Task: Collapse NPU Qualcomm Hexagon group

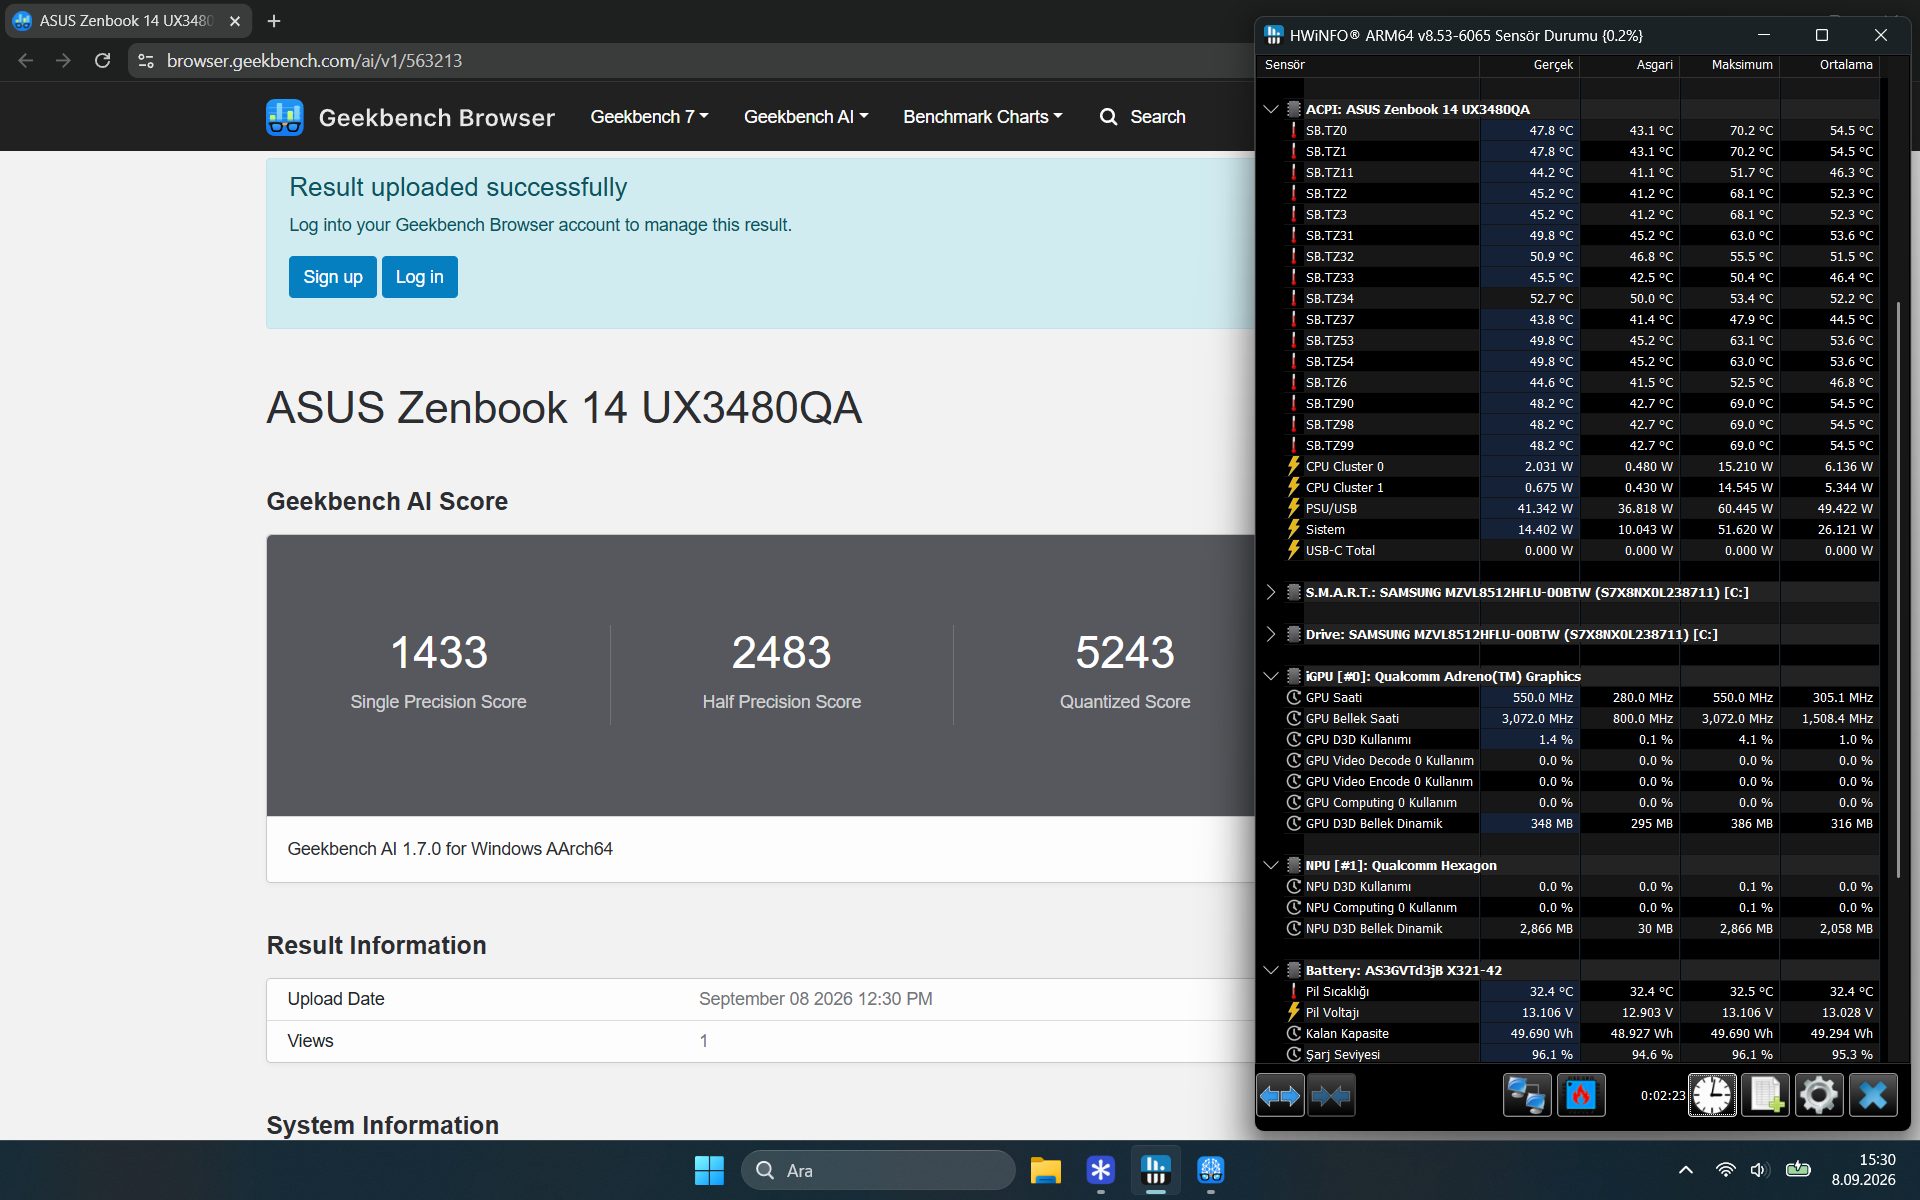Action: click(x=1271, y=865)
